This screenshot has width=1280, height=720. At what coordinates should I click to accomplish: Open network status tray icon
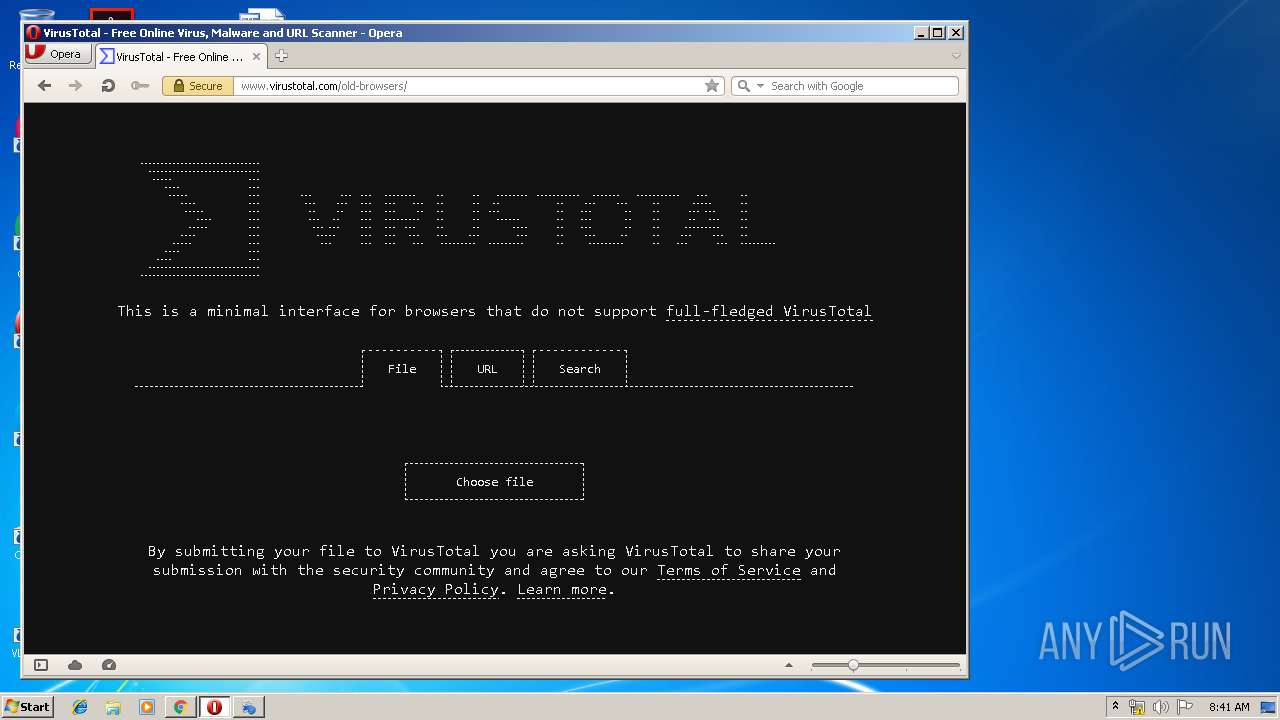pos(1137,707)
